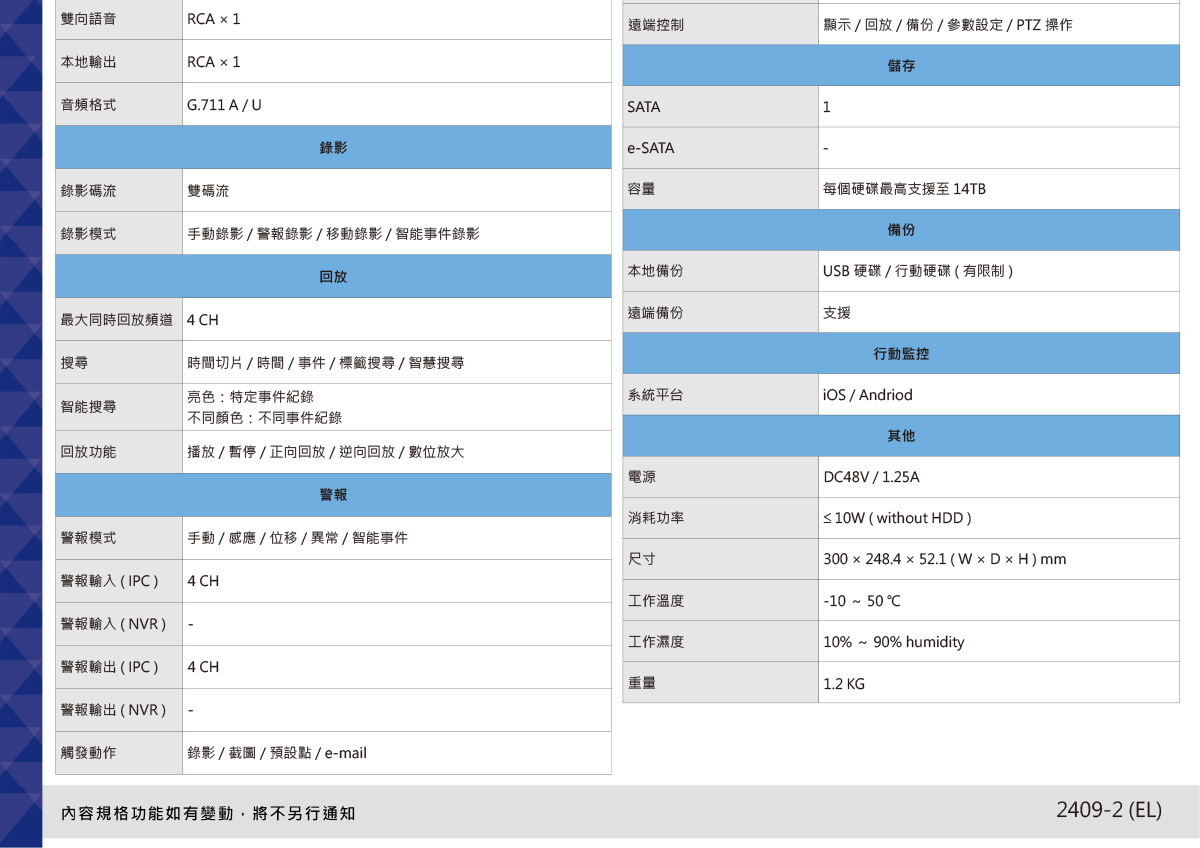This screenshot has width=1200, height=848.
Task: Click the 錄影碼流 label
Action: coord(88,191)
